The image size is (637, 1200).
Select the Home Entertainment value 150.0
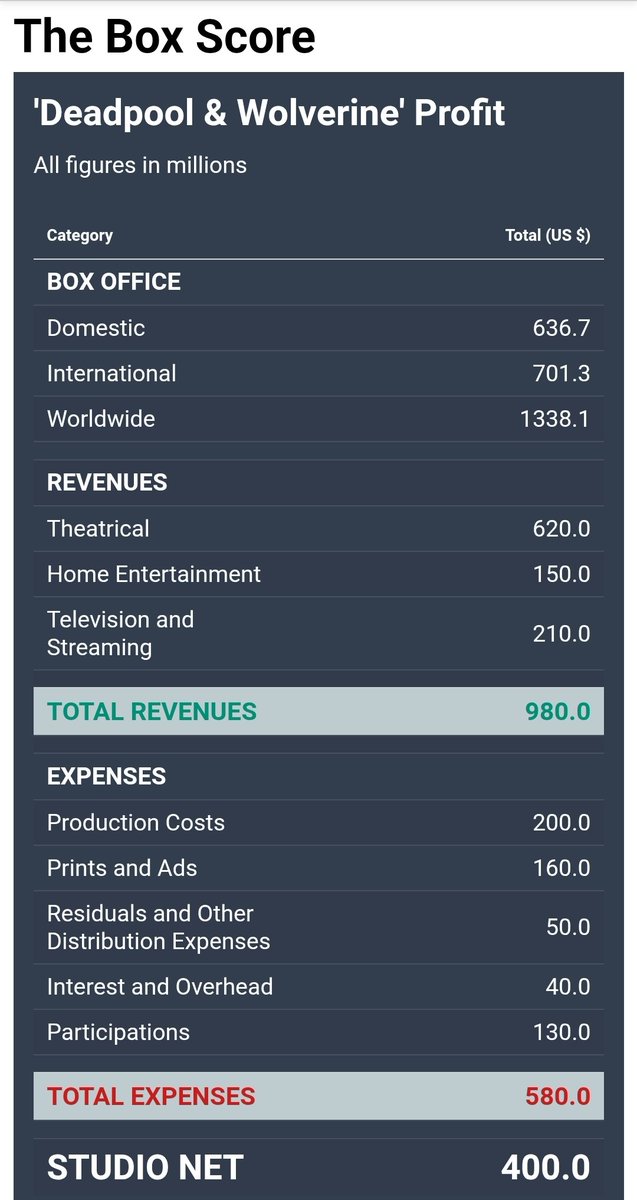coord(561,574)
